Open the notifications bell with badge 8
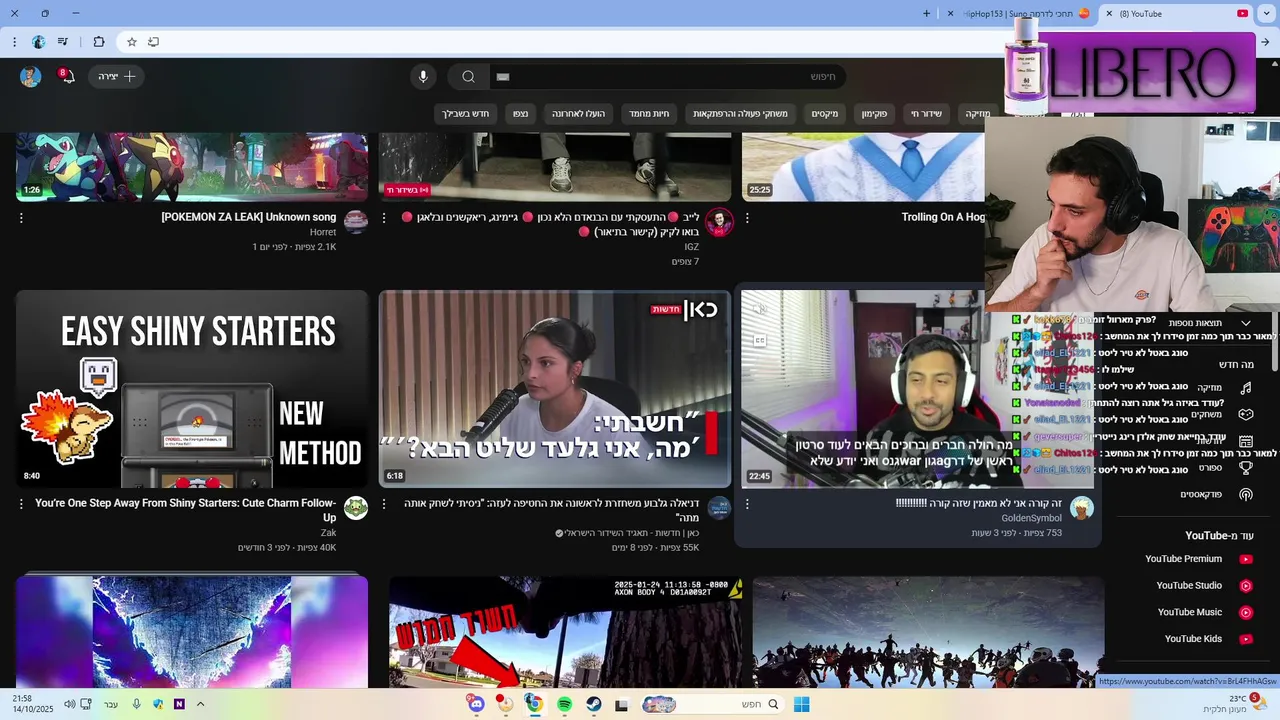The image size is (1280, 720). click(66, 76)
